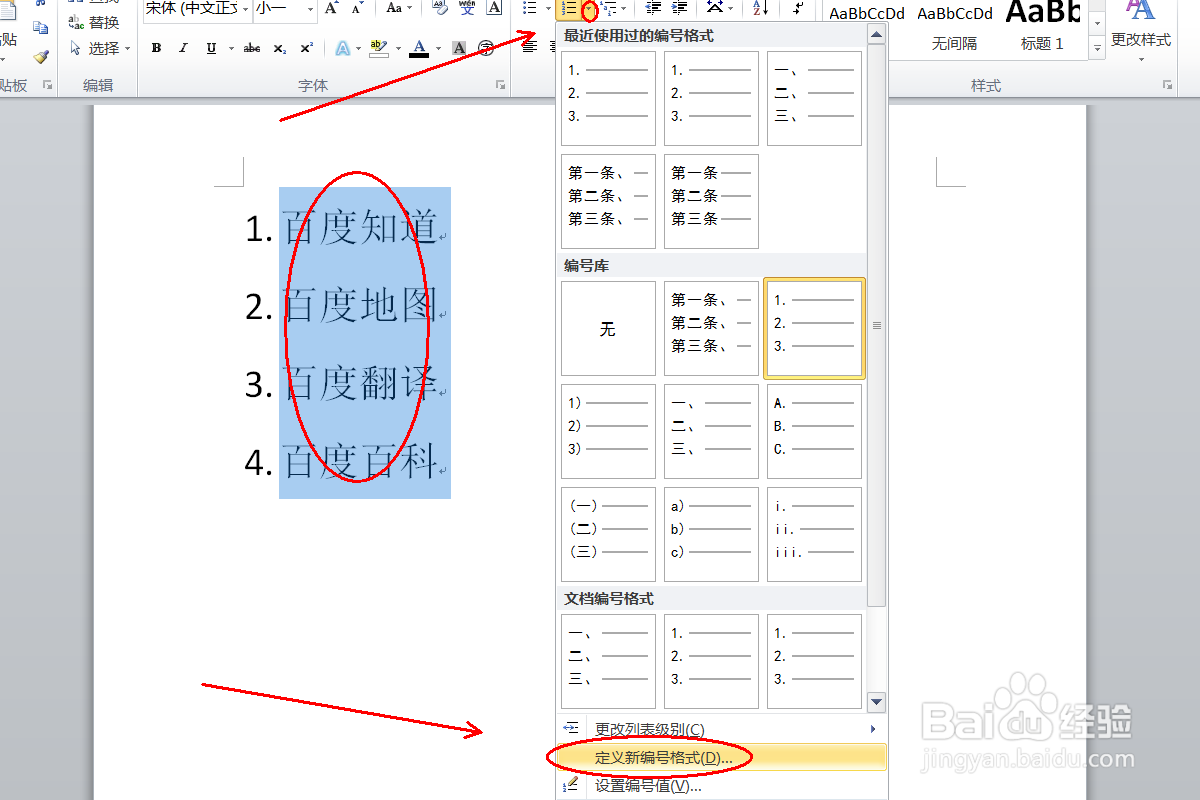This screenshot has width=1200, height=800.
Task: Click the Copy icon in clipboard group
Action: tap(40, 27)
